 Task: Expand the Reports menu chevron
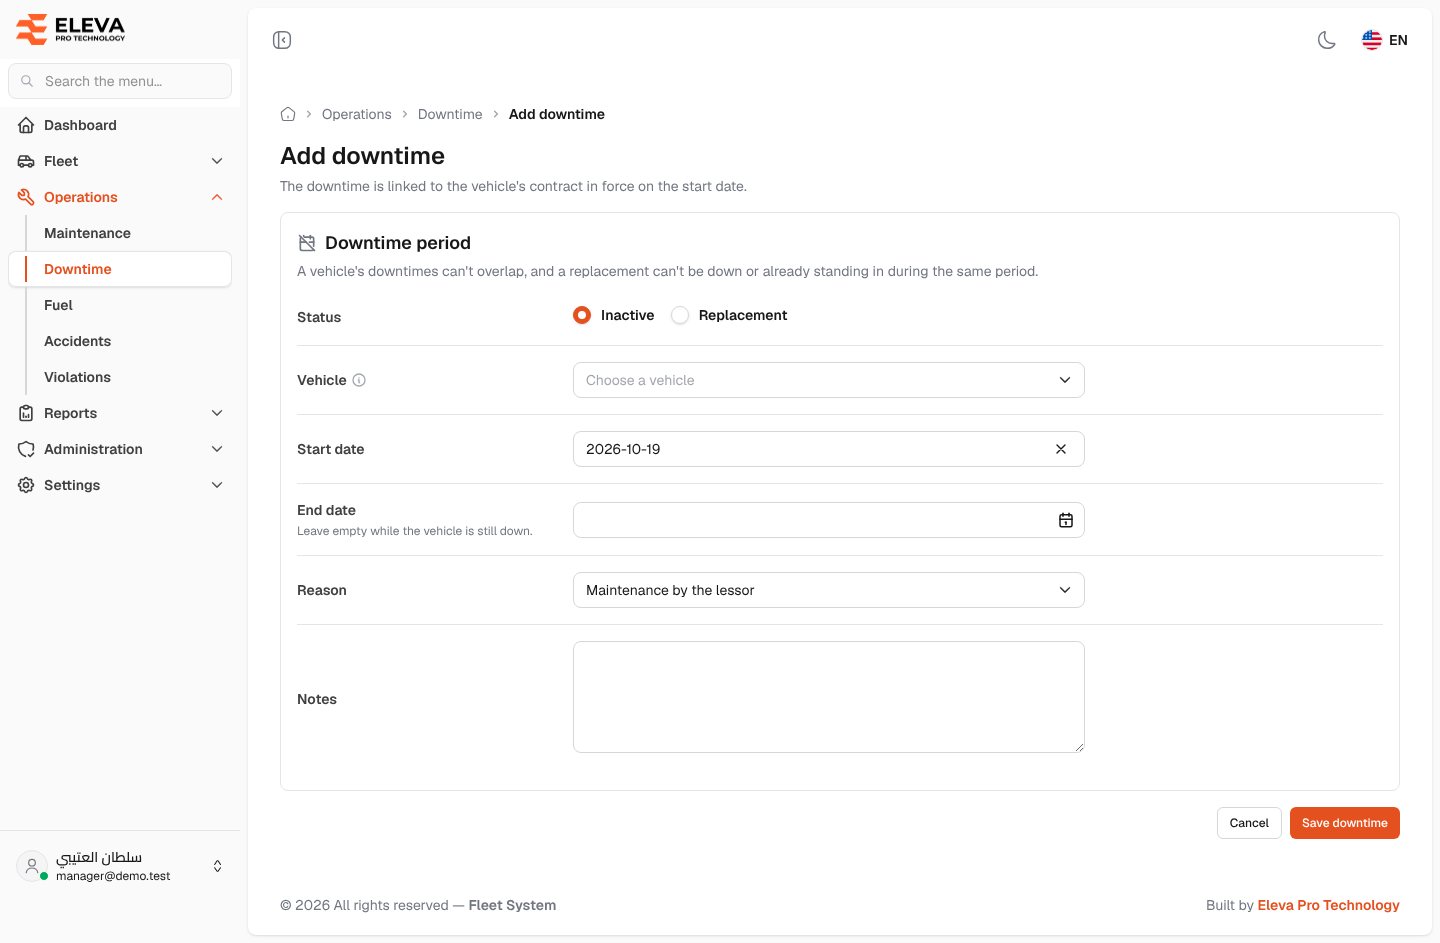[x=217, y=413]
